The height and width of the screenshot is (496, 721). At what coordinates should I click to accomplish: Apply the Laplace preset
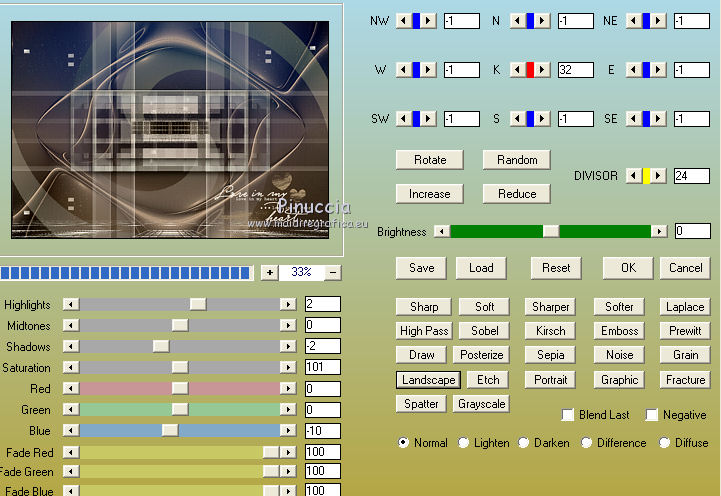685,307
